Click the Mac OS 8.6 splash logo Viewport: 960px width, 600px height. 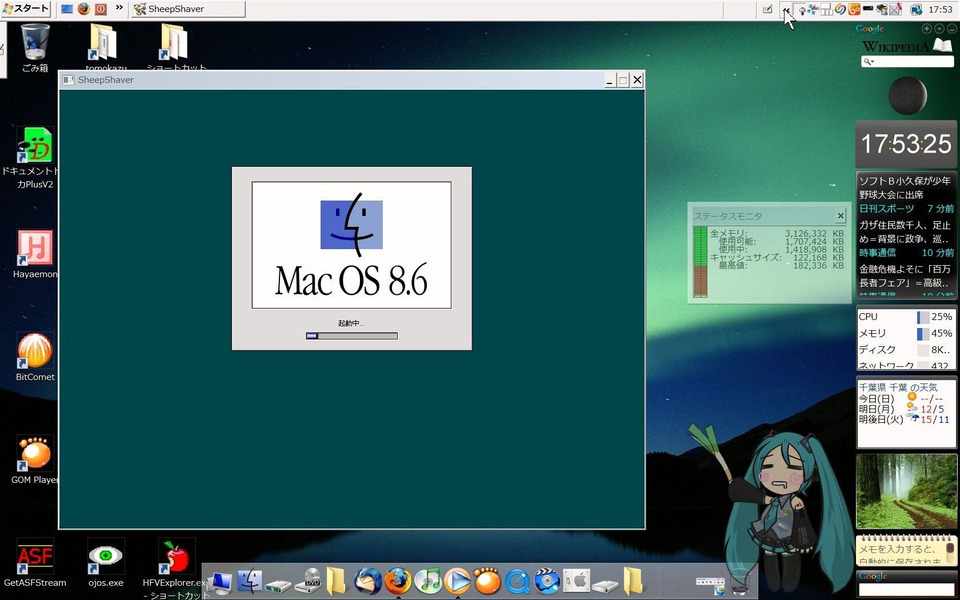click(x=351, y=245)
